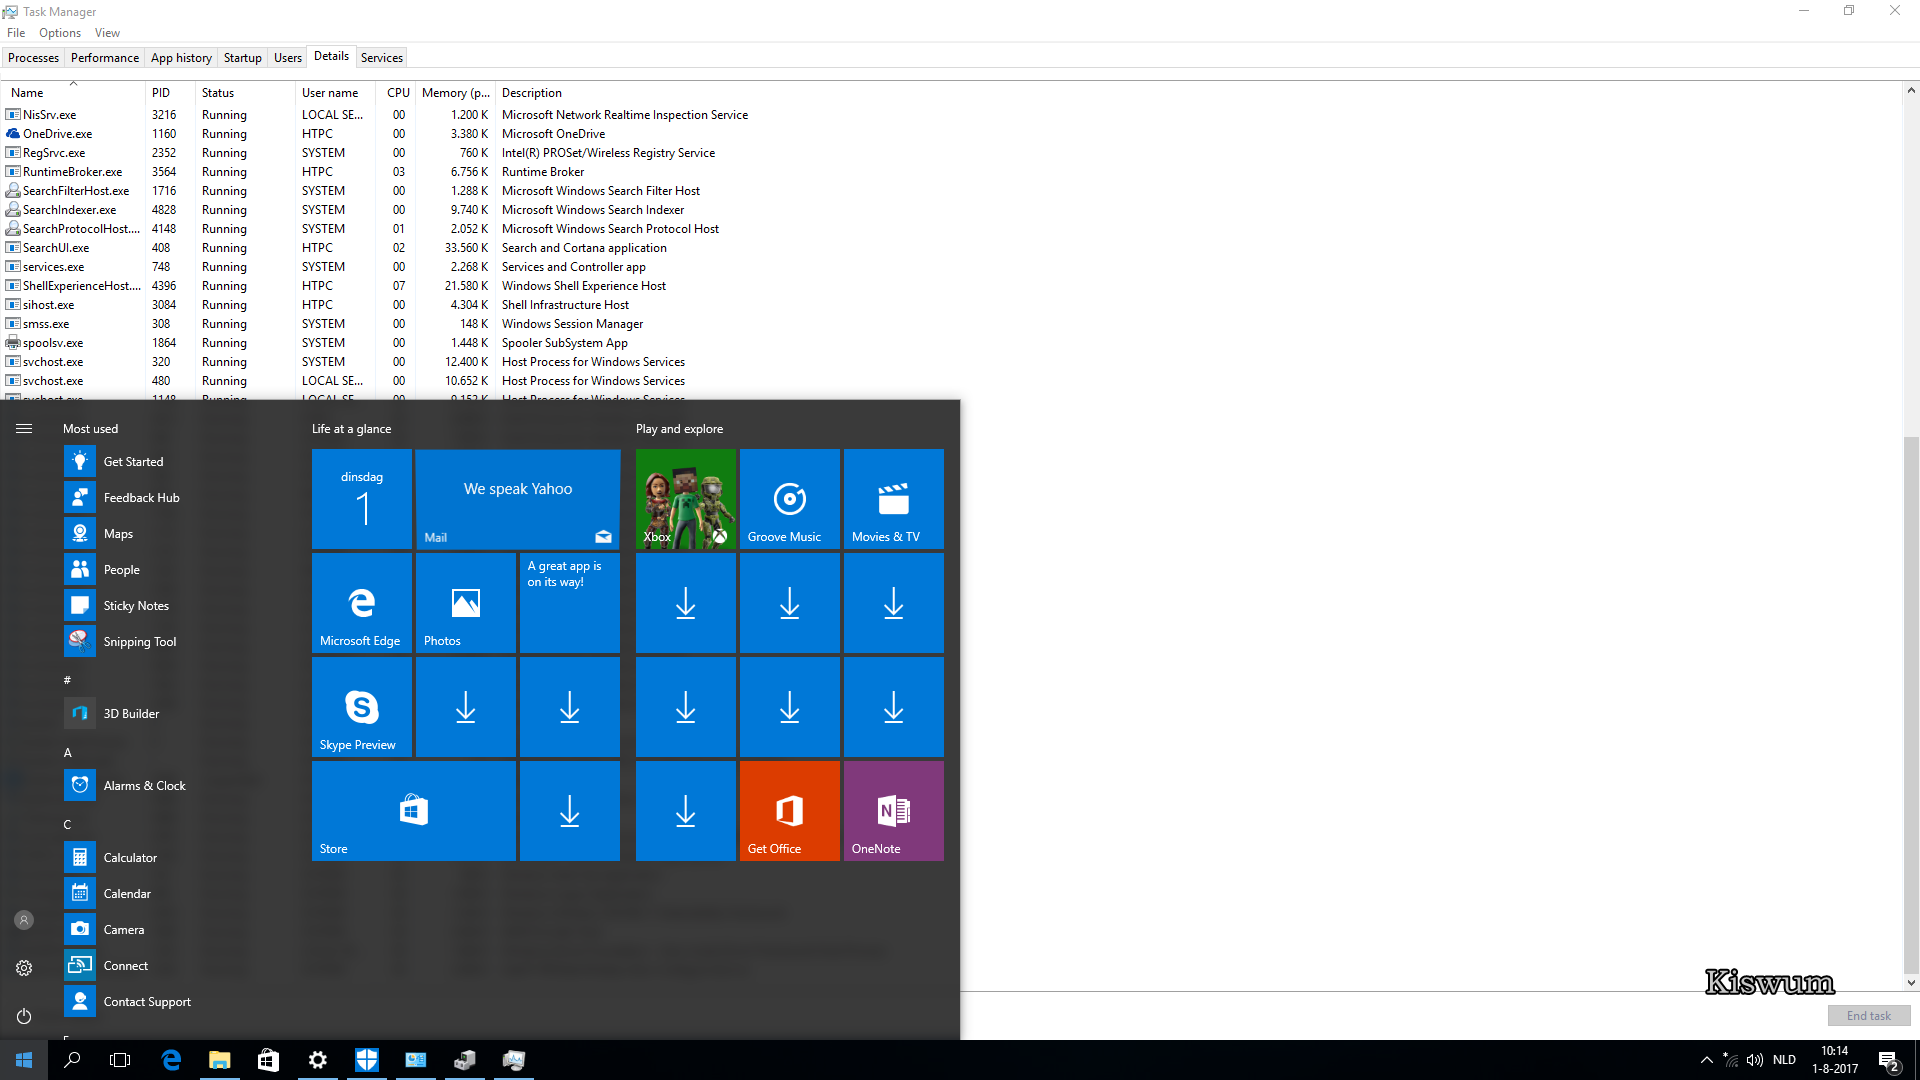
Task: Open the View menu
Action: click(x=107, y=33)
